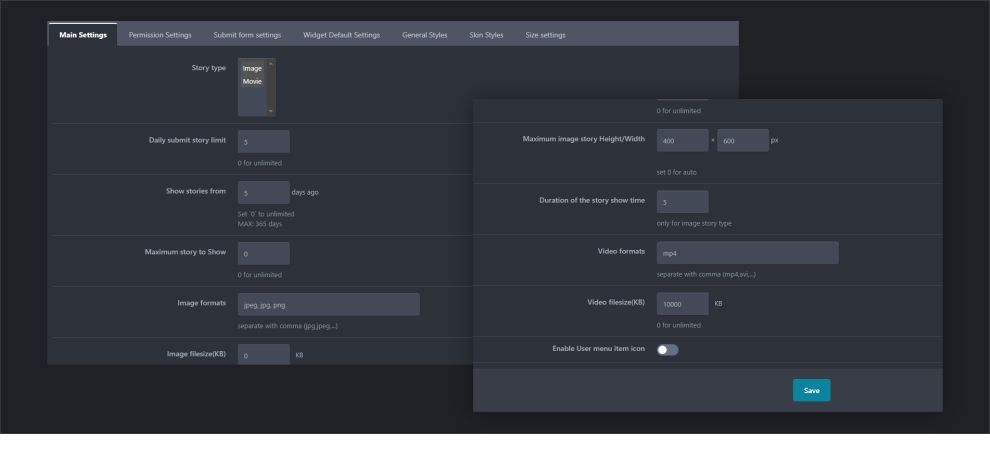
Task: Click the maximum image width field showing 600
Action: point(743,140)
